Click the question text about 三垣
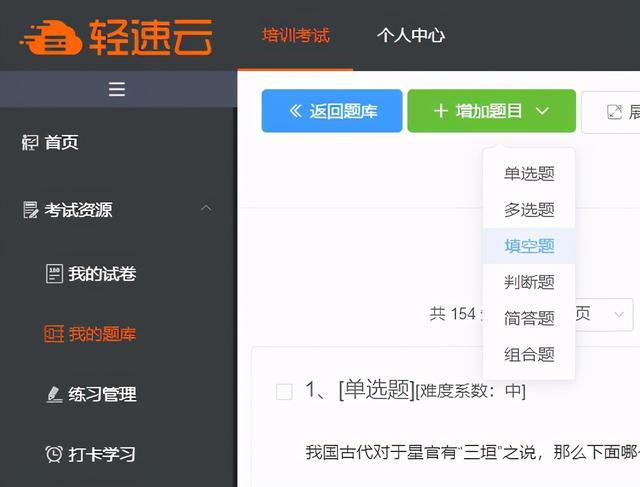The image size is (640, 487). tap(473, 452)
